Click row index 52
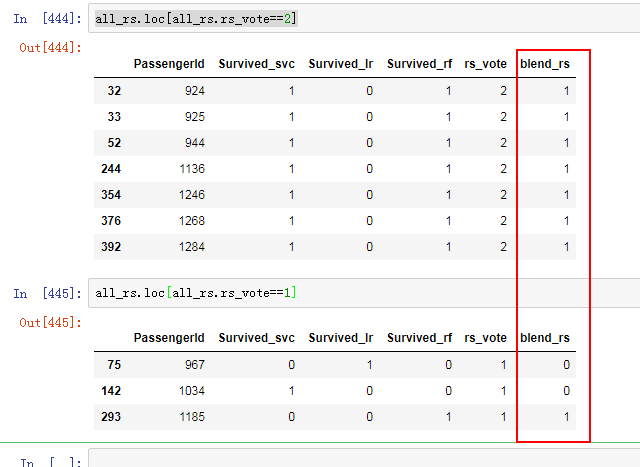 114,143
